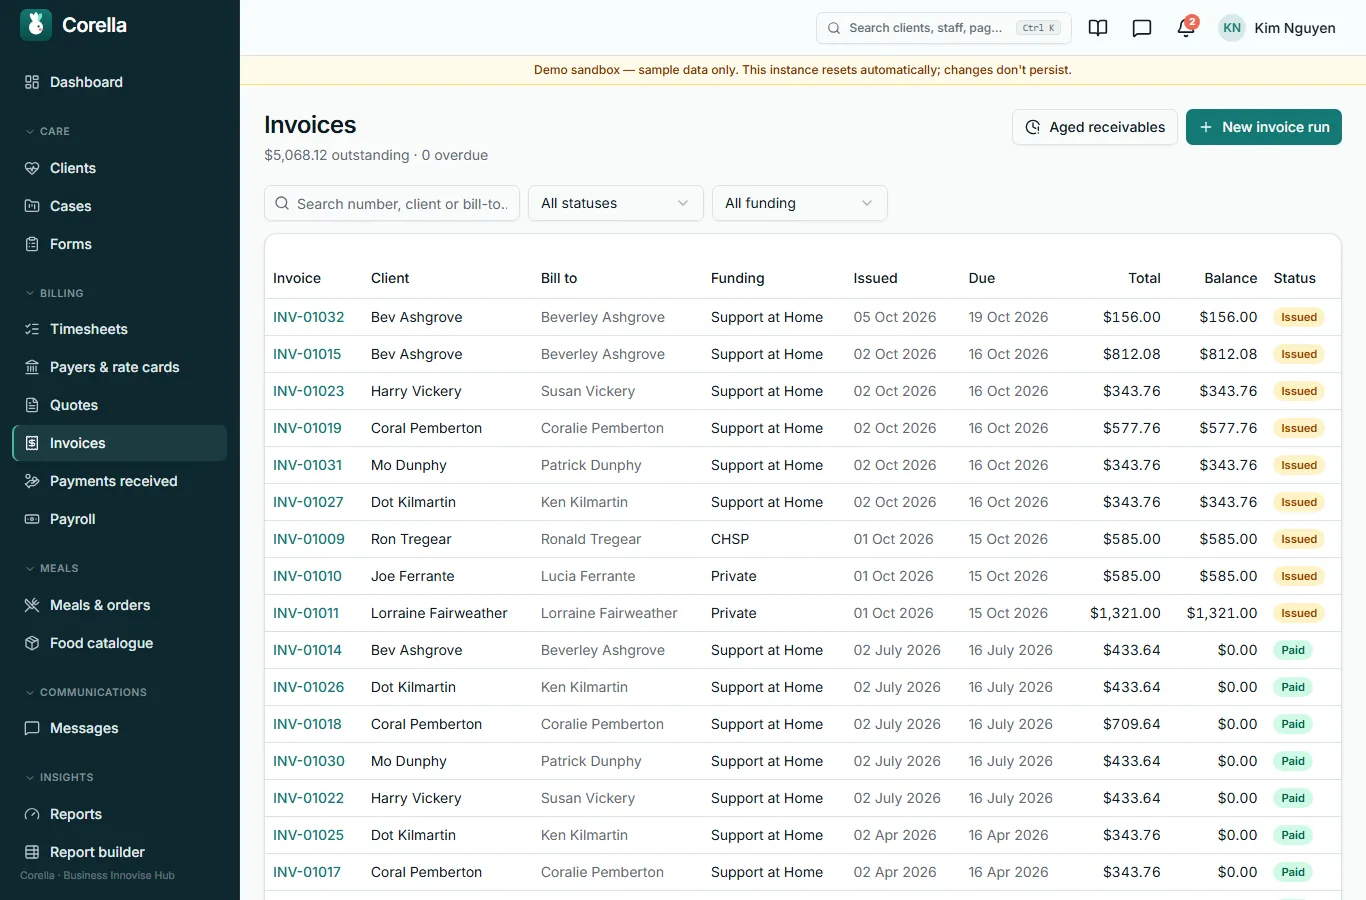Open the All statuses dropdown
Screen dimensions: 1366x900
coord(616,203)
